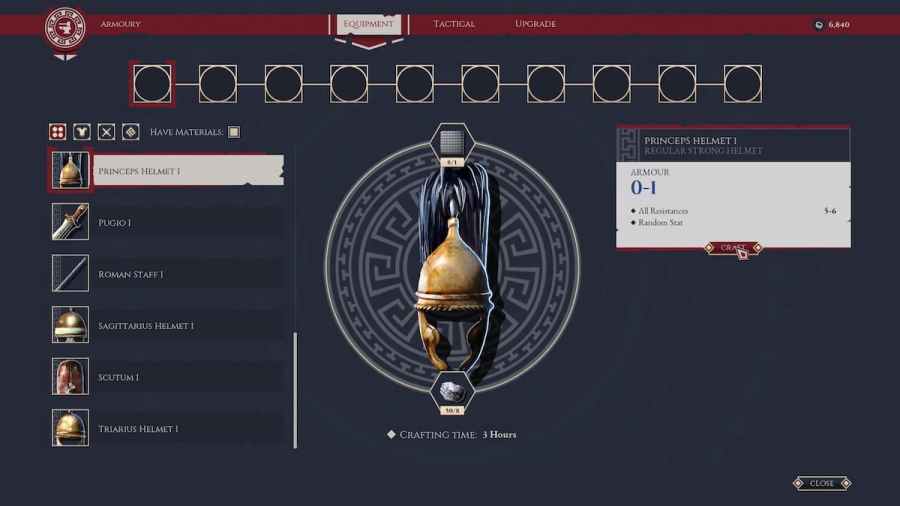Click the Craft button
The image size is (900, 506).
pyautogui.click(x=733, y=247)
